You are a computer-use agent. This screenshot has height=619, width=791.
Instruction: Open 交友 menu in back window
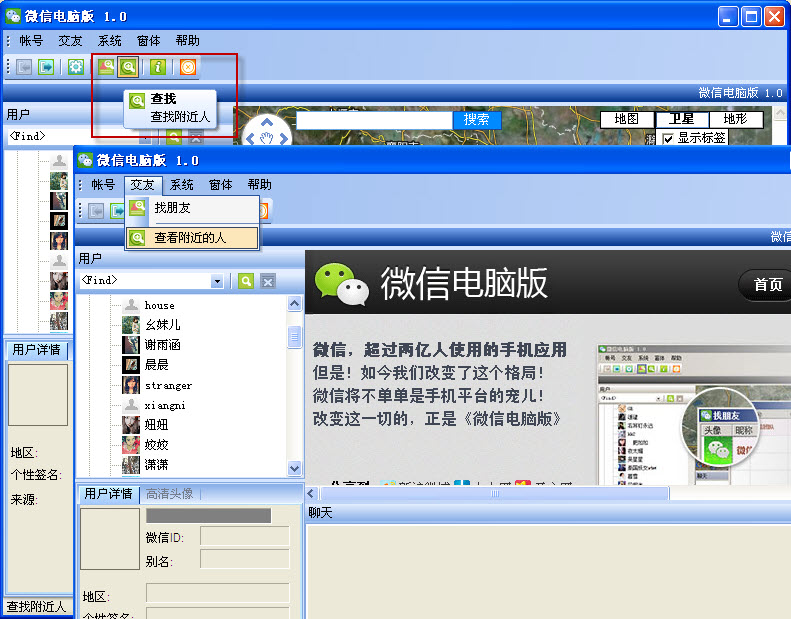click(x=70, y=41)
